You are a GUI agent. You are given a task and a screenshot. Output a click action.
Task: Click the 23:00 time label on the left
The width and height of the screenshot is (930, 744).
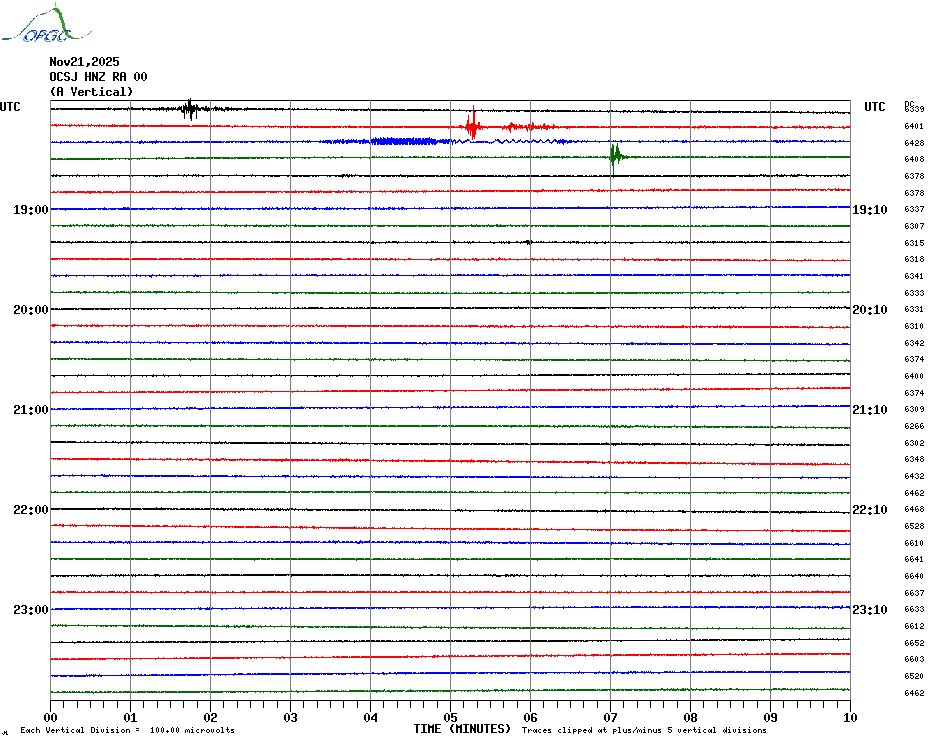coord(31,610)
